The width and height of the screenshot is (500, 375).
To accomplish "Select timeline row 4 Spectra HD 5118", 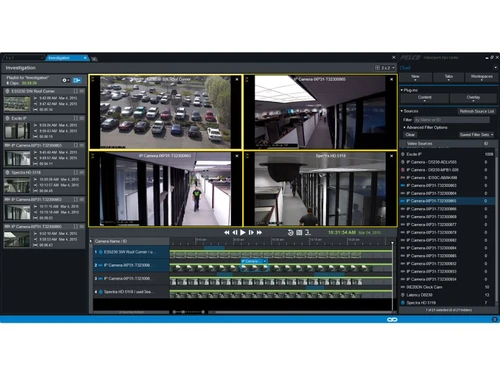I will [x=131, y=292].
